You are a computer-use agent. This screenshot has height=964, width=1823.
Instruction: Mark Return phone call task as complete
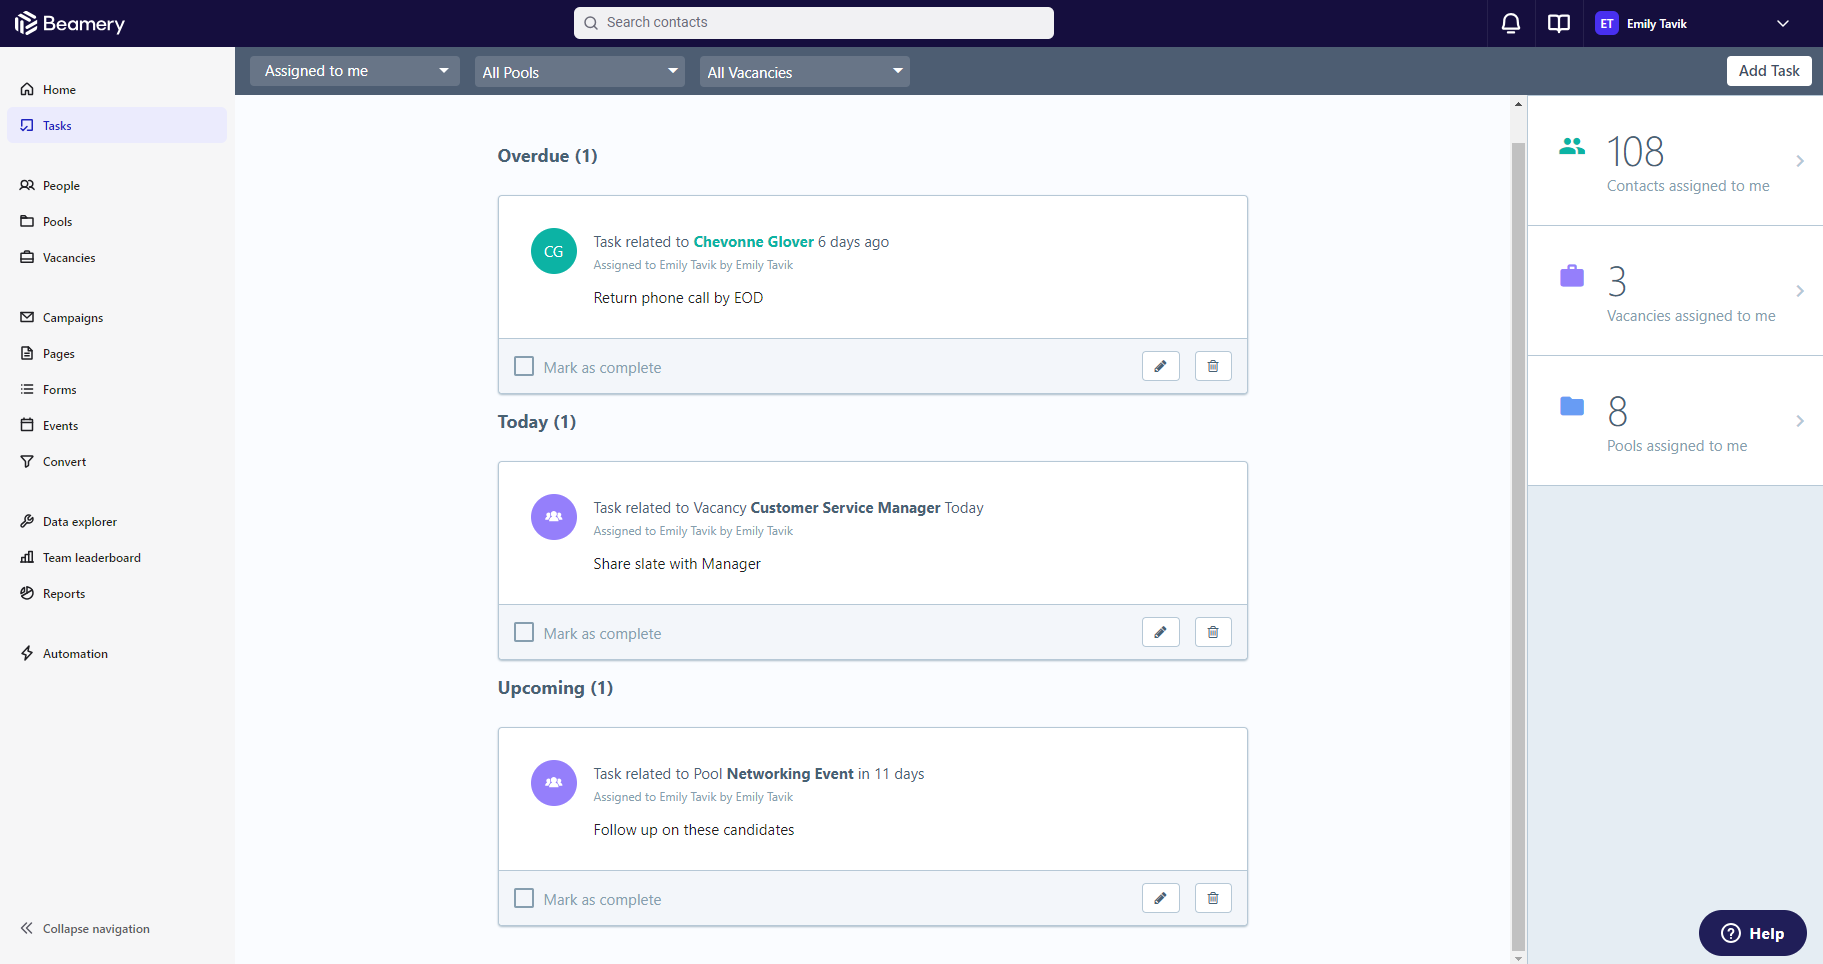point(524,366)
